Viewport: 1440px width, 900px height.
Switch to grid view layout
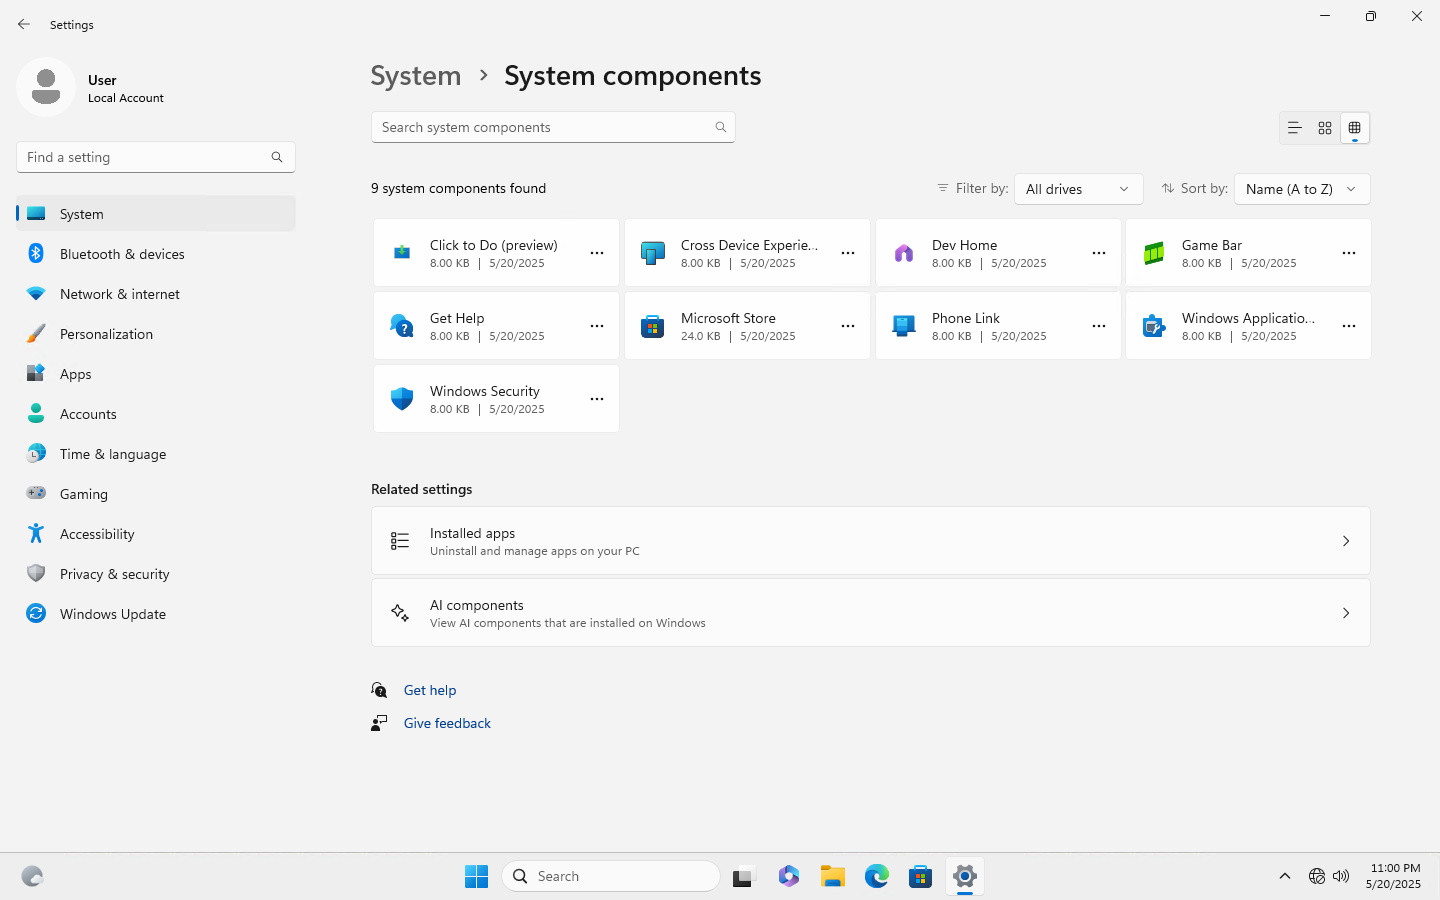[1325, 128]
